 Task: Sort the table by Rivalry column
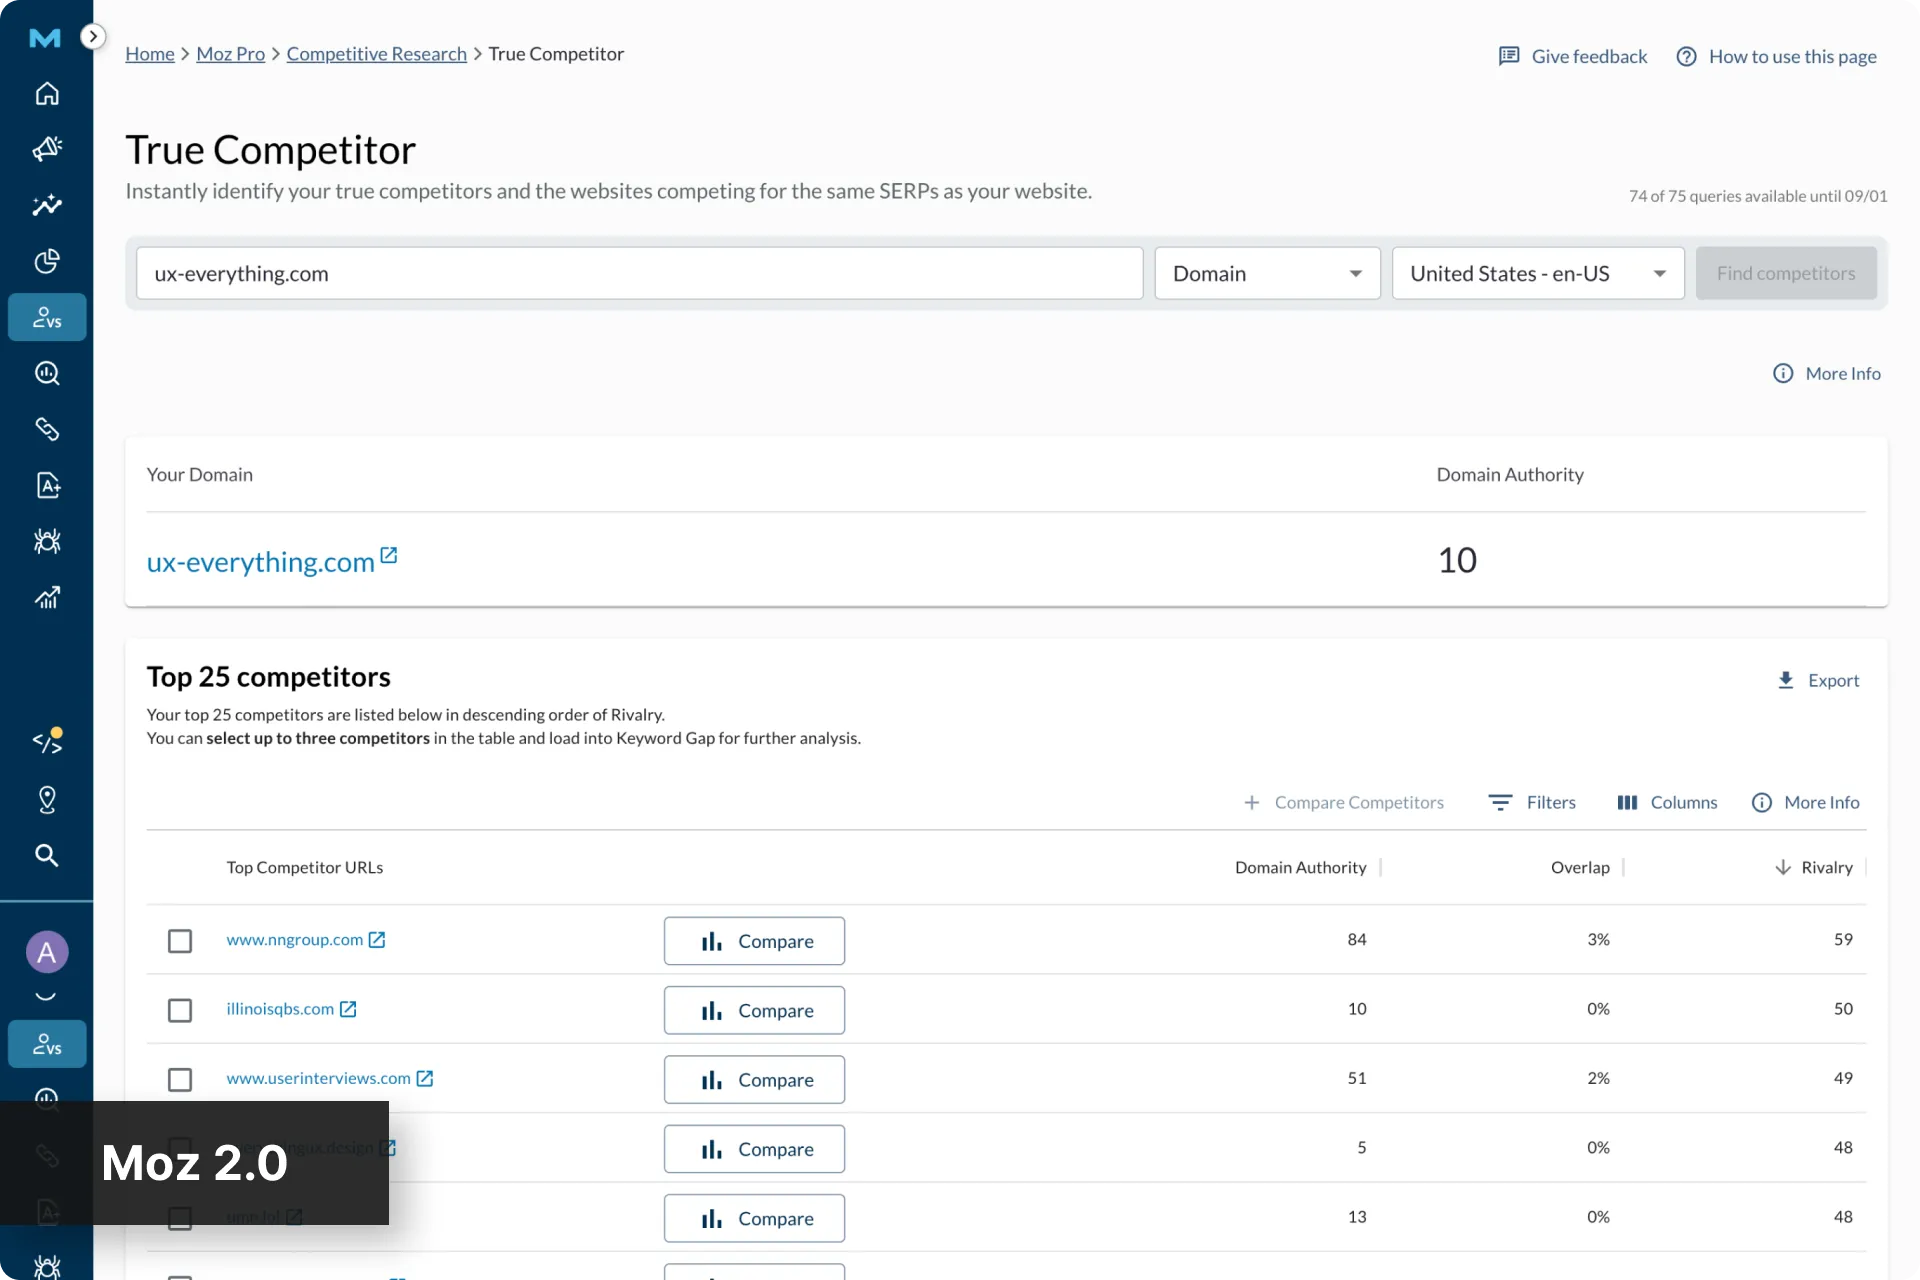coord(1814,867)
